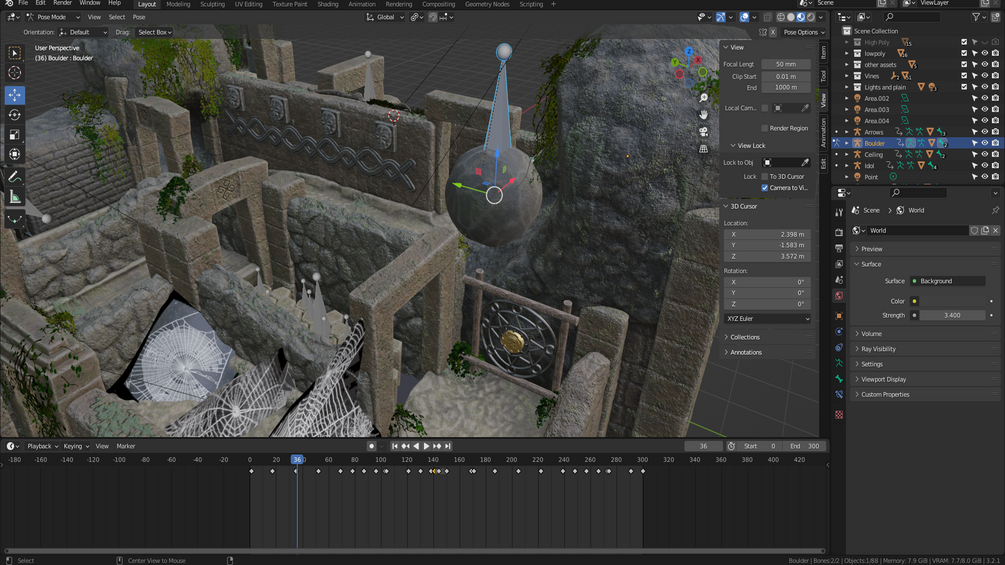Open the Render menu
1005x565 pixels.
62,4
